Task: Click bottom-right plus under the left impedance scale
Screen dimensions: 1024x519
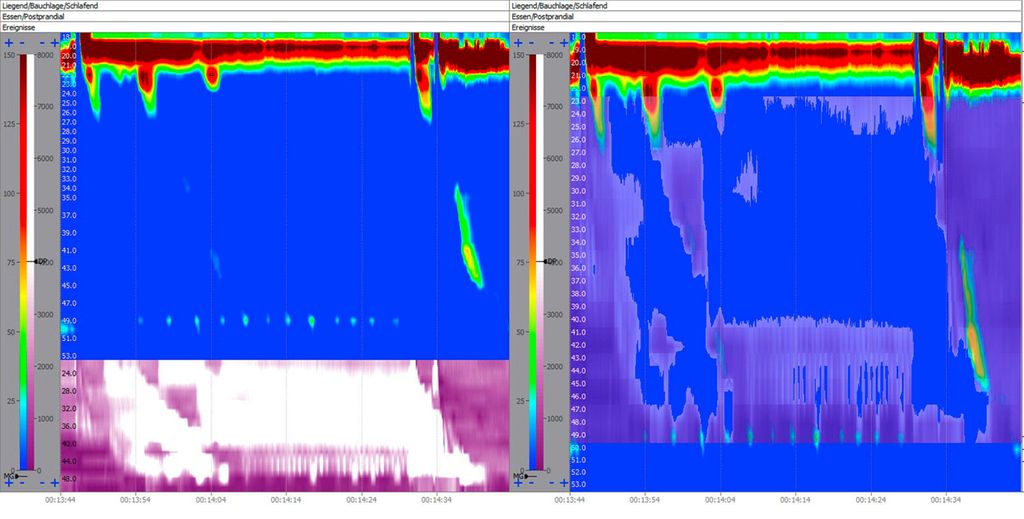Action: [55, 483]
